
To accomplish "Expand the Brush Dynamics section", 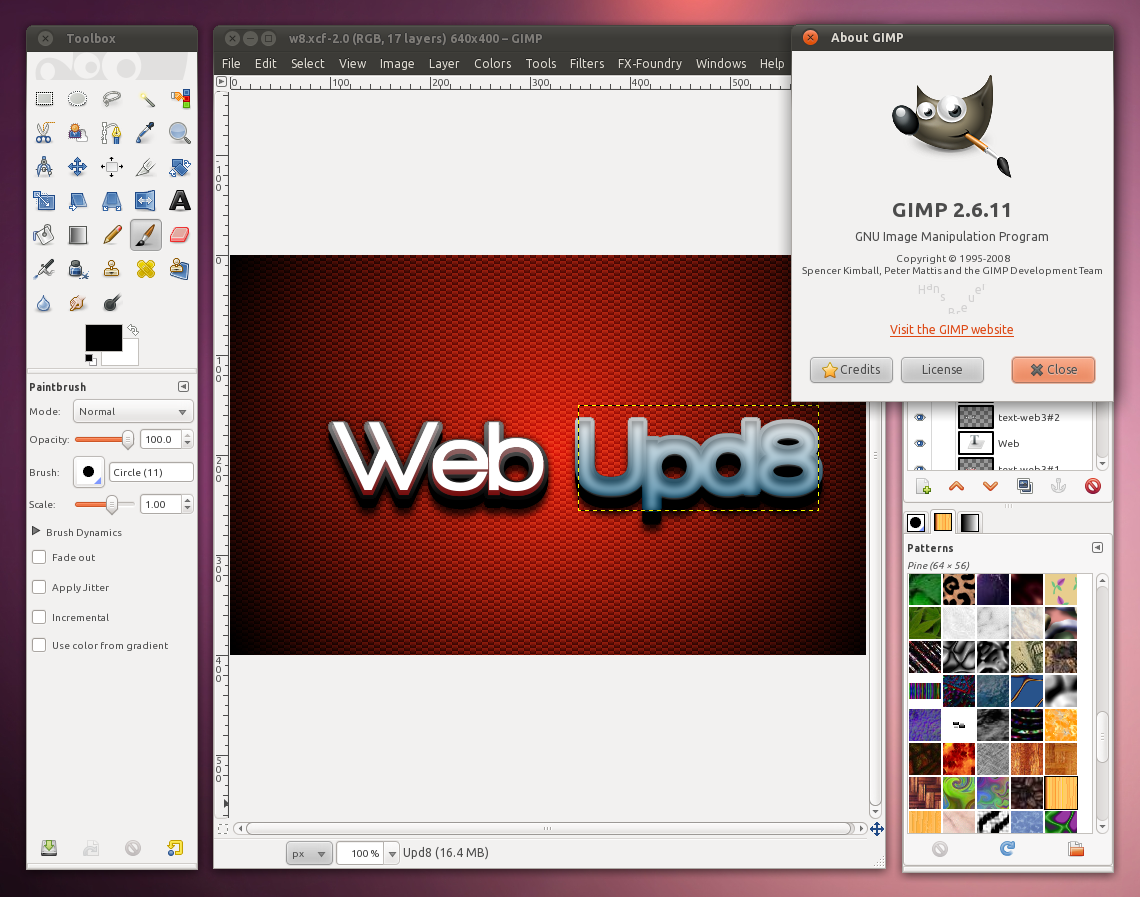I will click(x=36, y=531).
